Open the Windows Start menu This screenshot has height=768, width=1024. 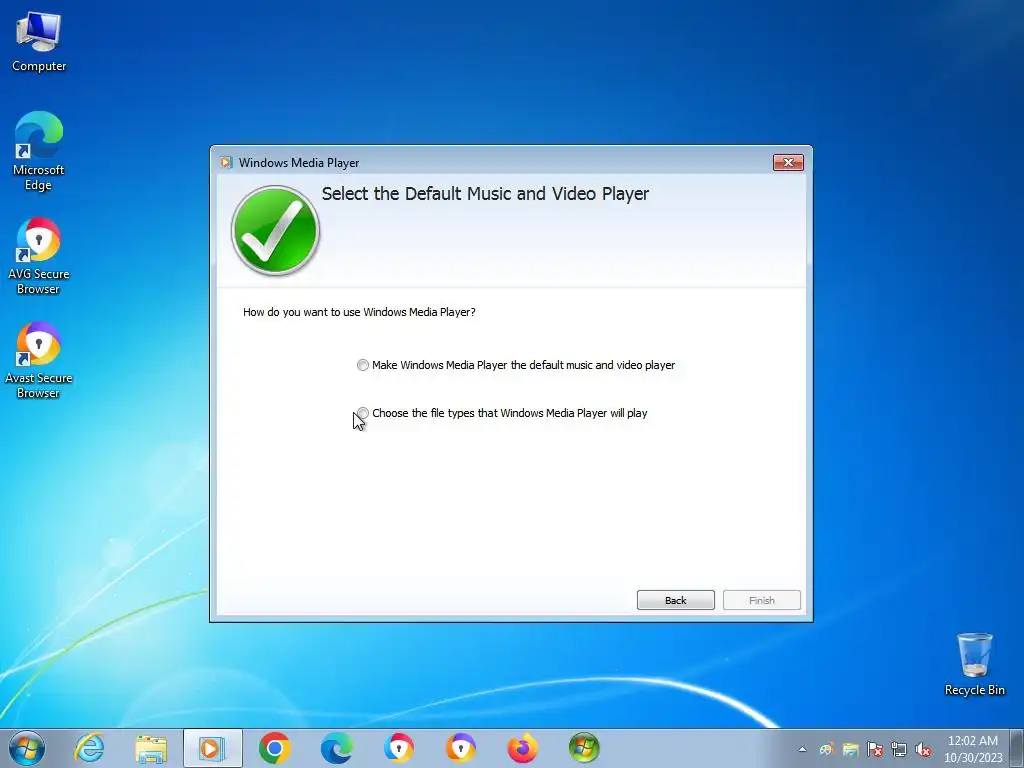click(27, 748)
